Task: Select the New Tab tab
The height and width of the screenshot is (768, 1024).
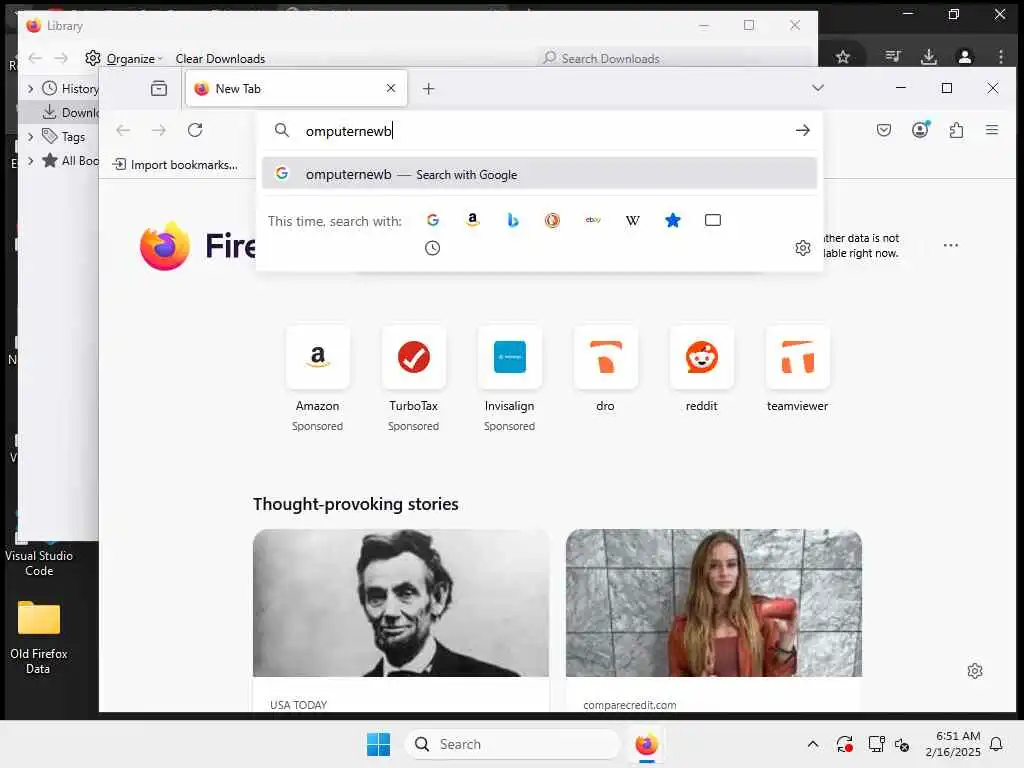Action: [x=296, y=88]
